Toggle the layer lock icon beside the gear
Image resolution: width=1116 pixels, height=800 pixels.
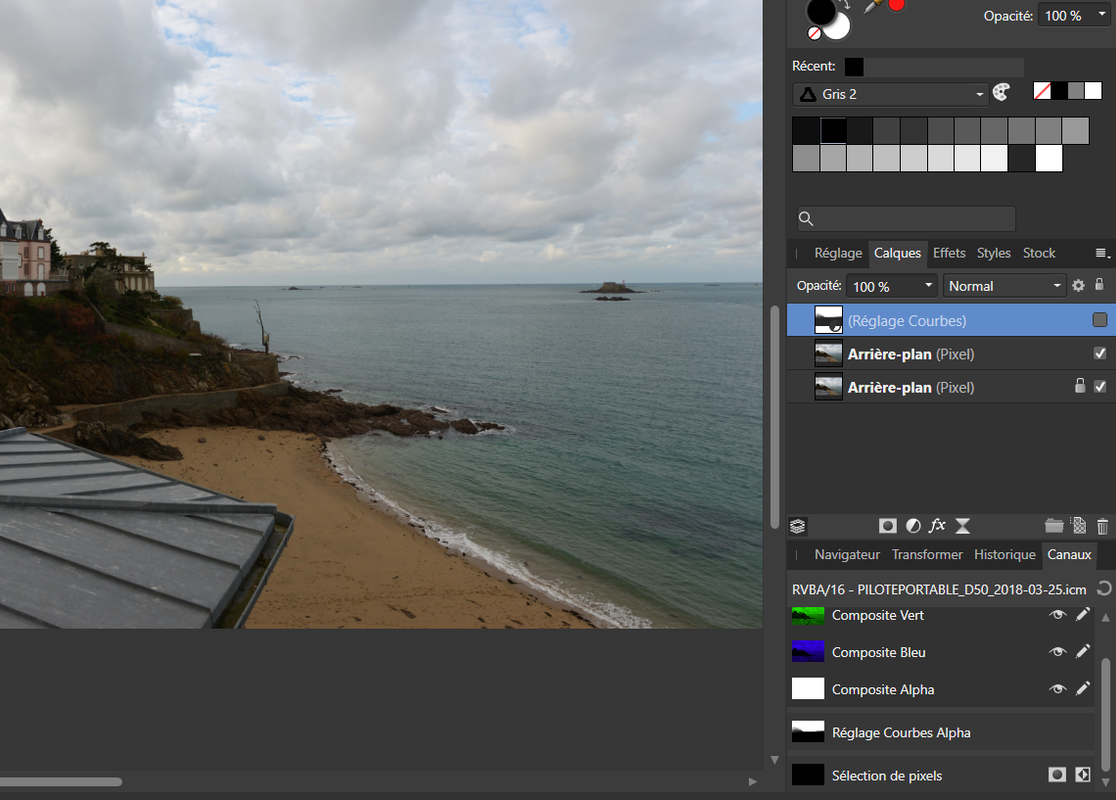tap(1100, 285)
